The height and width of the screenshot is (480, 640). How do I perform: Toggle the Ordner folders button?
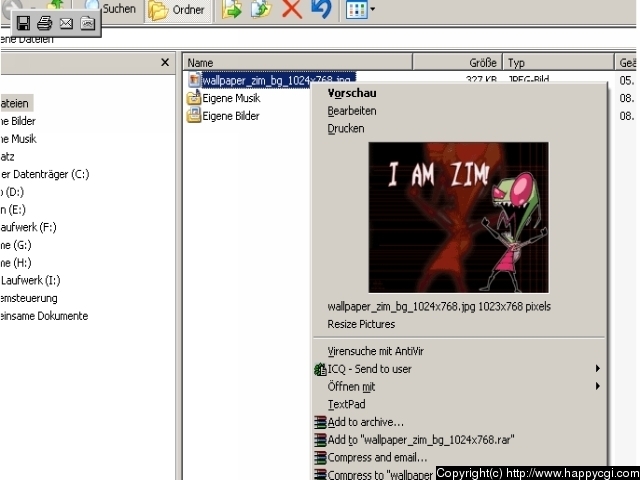click(x=178, y=10)
